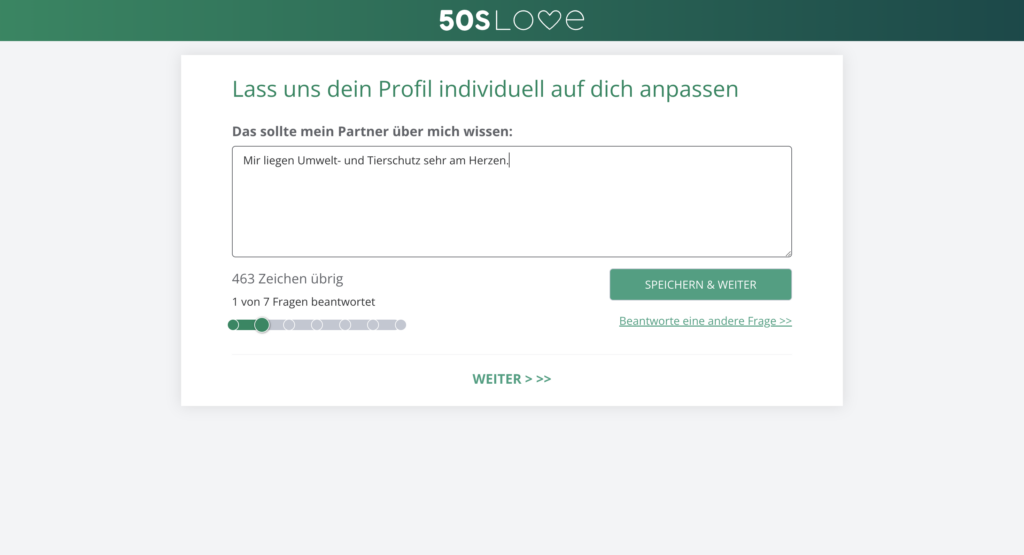
Task: Click the divider line above WEITER
Action: click(x=511, y=354)
